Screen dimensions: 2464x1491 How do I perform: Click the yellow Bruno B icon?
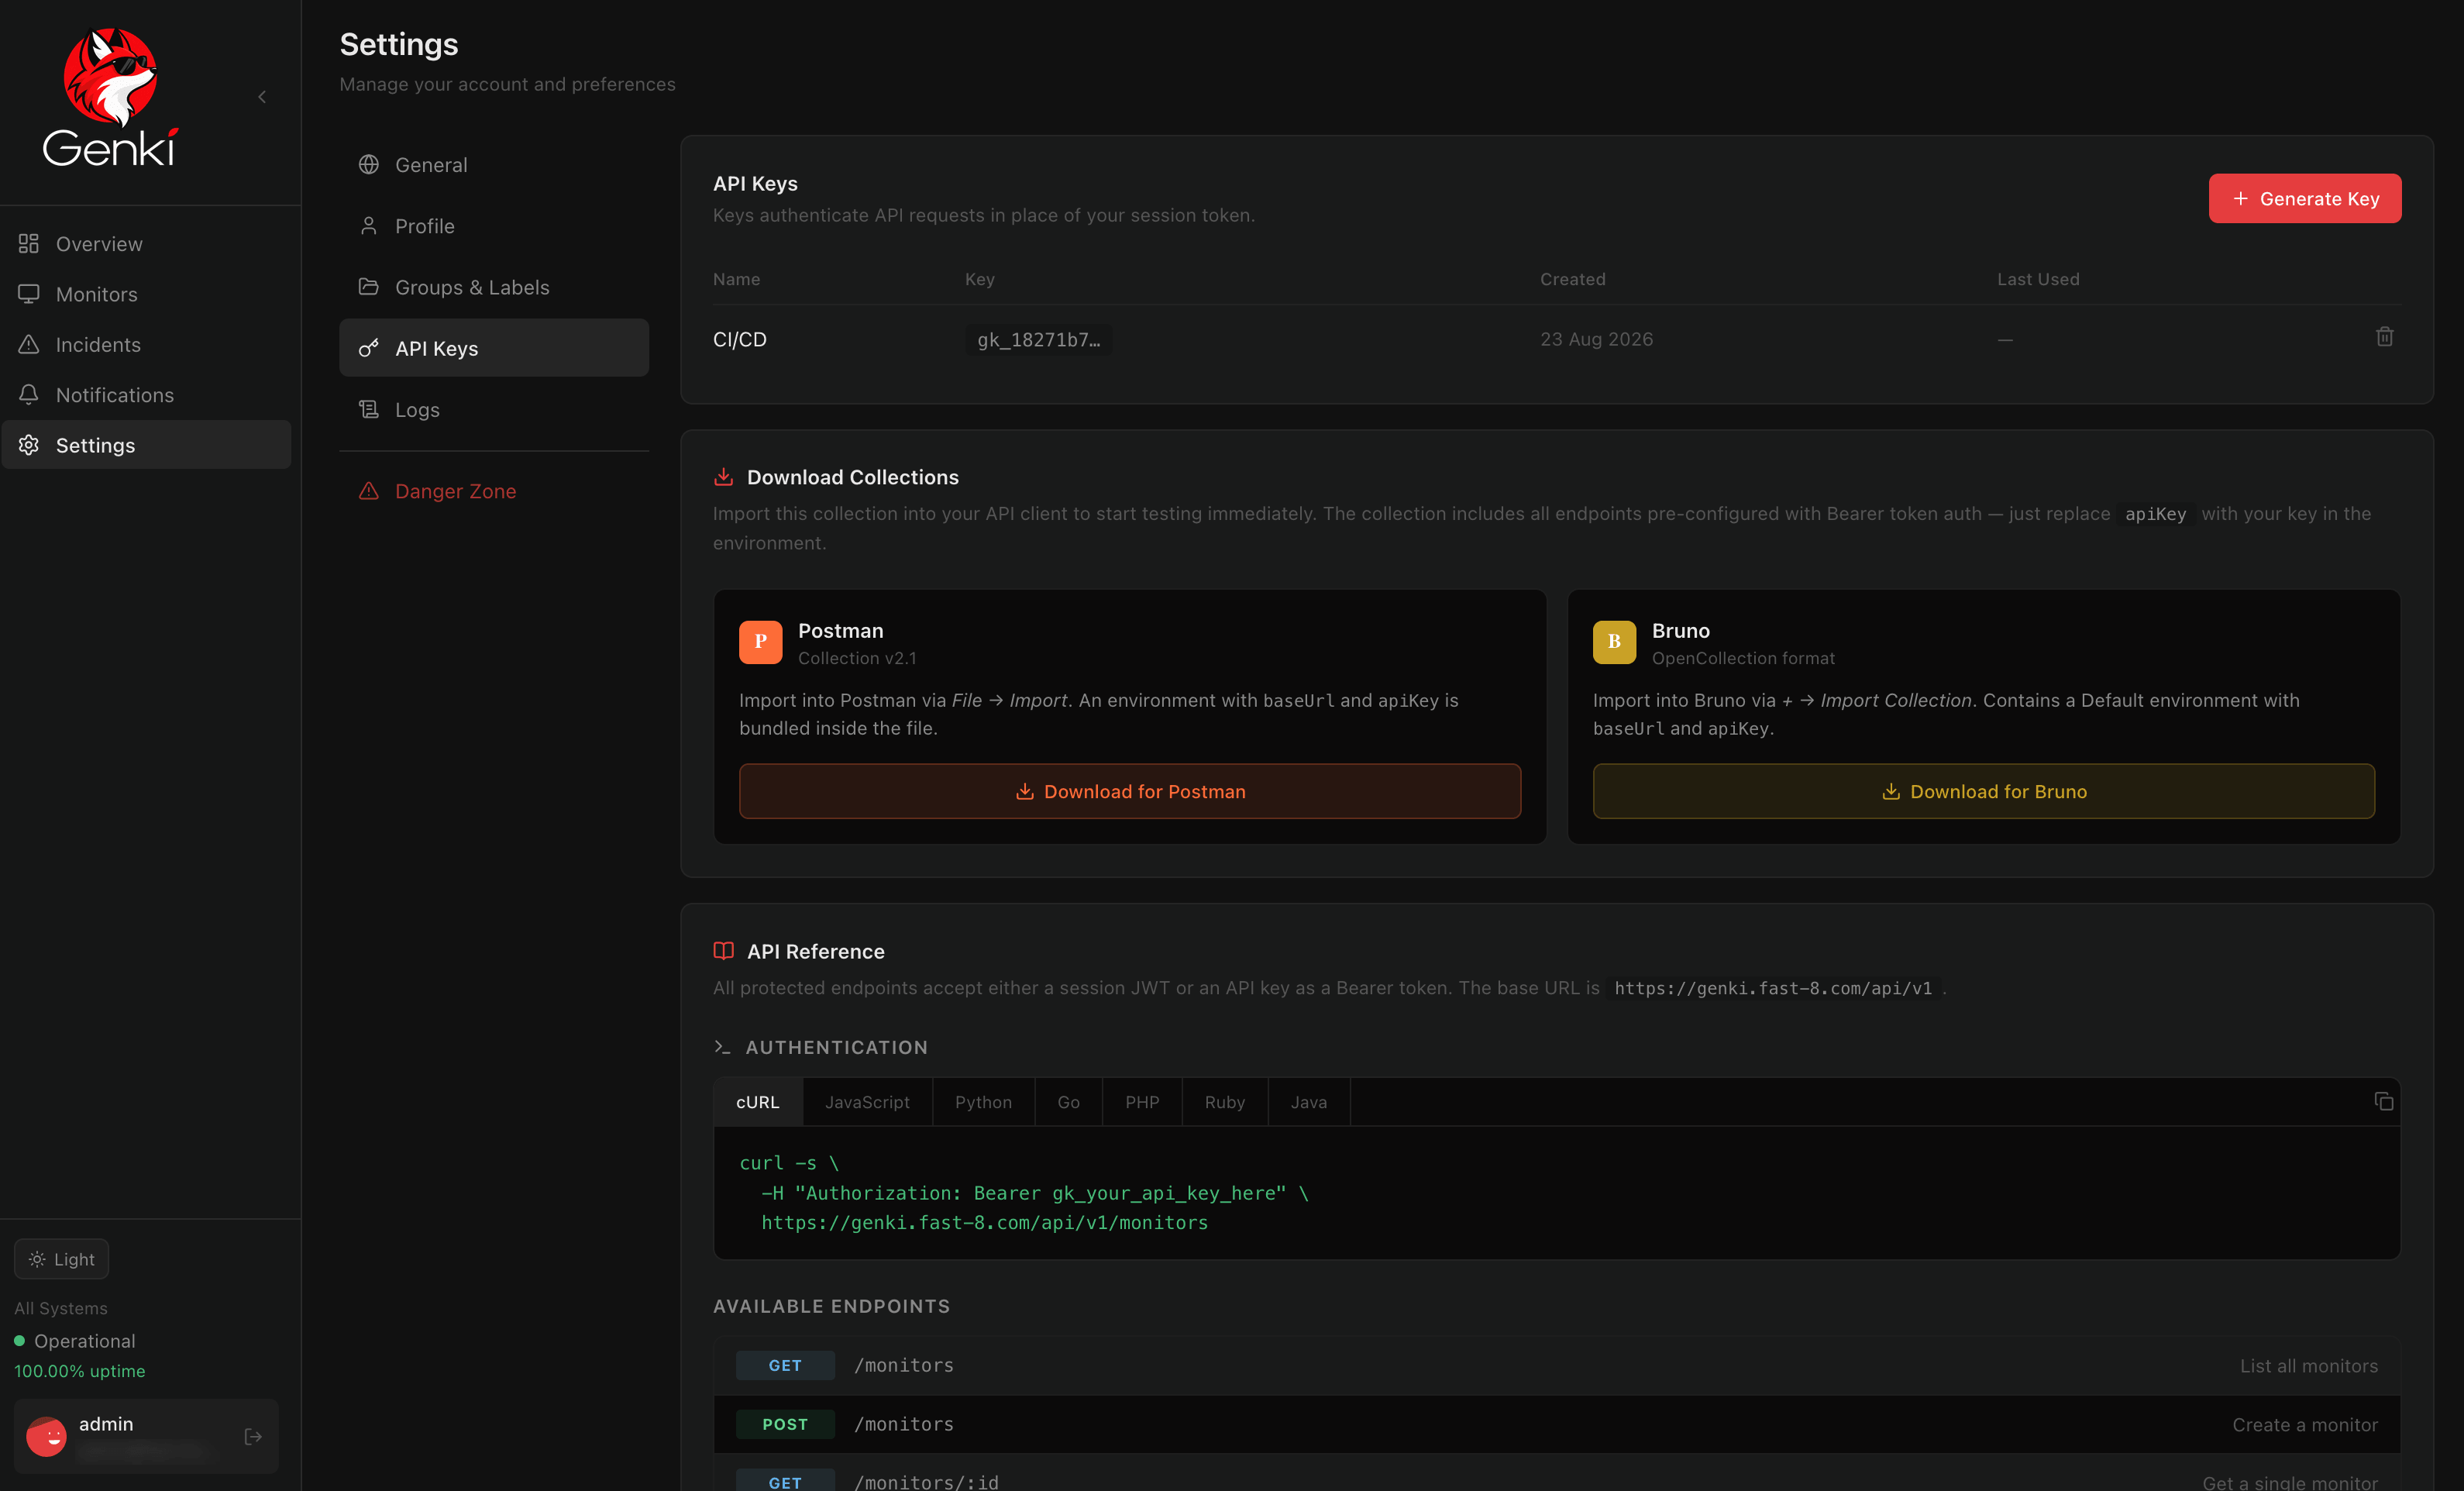click(1614, 642)
